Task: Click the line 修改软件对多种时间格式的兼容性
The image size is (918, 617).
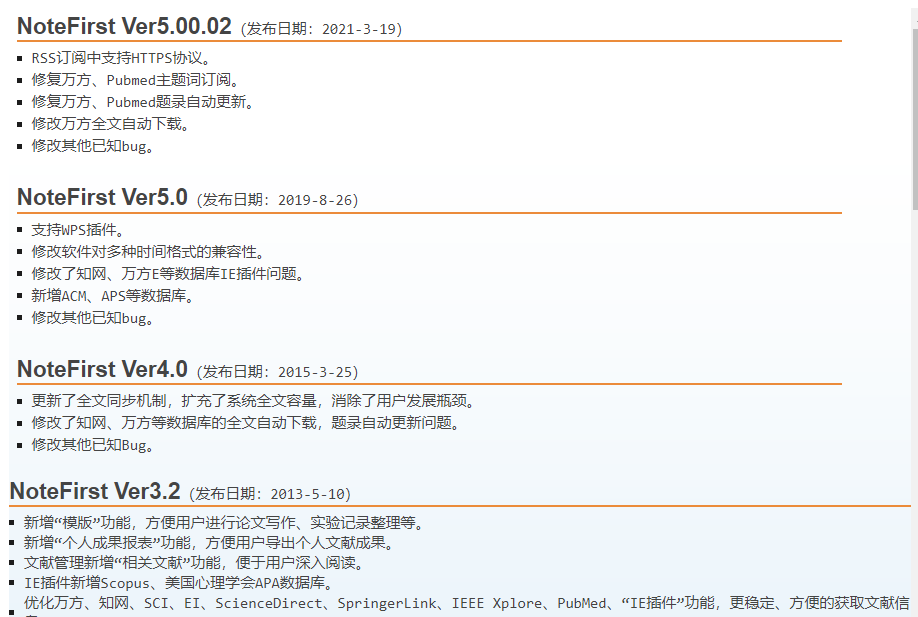Action: point(148,252)
